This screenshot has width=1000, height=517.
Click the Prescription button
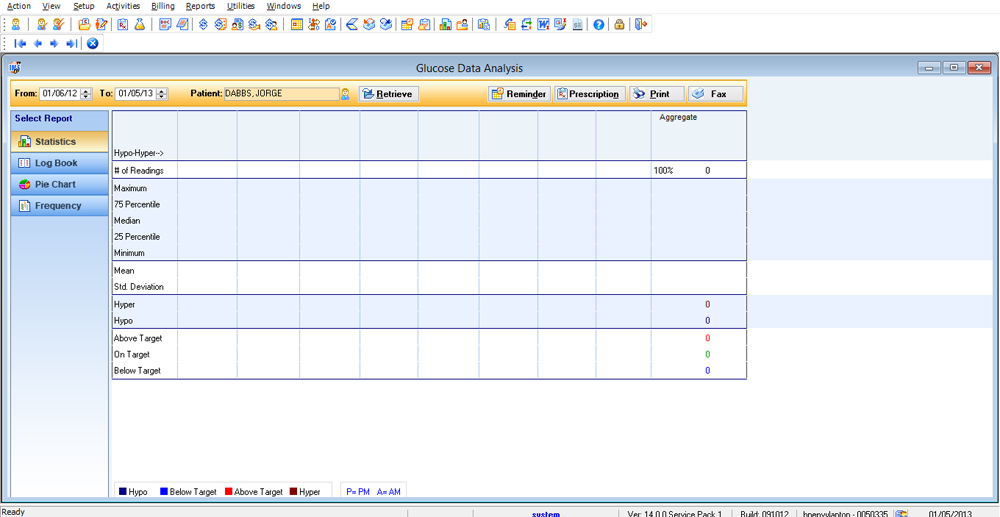tap(589, 94)
